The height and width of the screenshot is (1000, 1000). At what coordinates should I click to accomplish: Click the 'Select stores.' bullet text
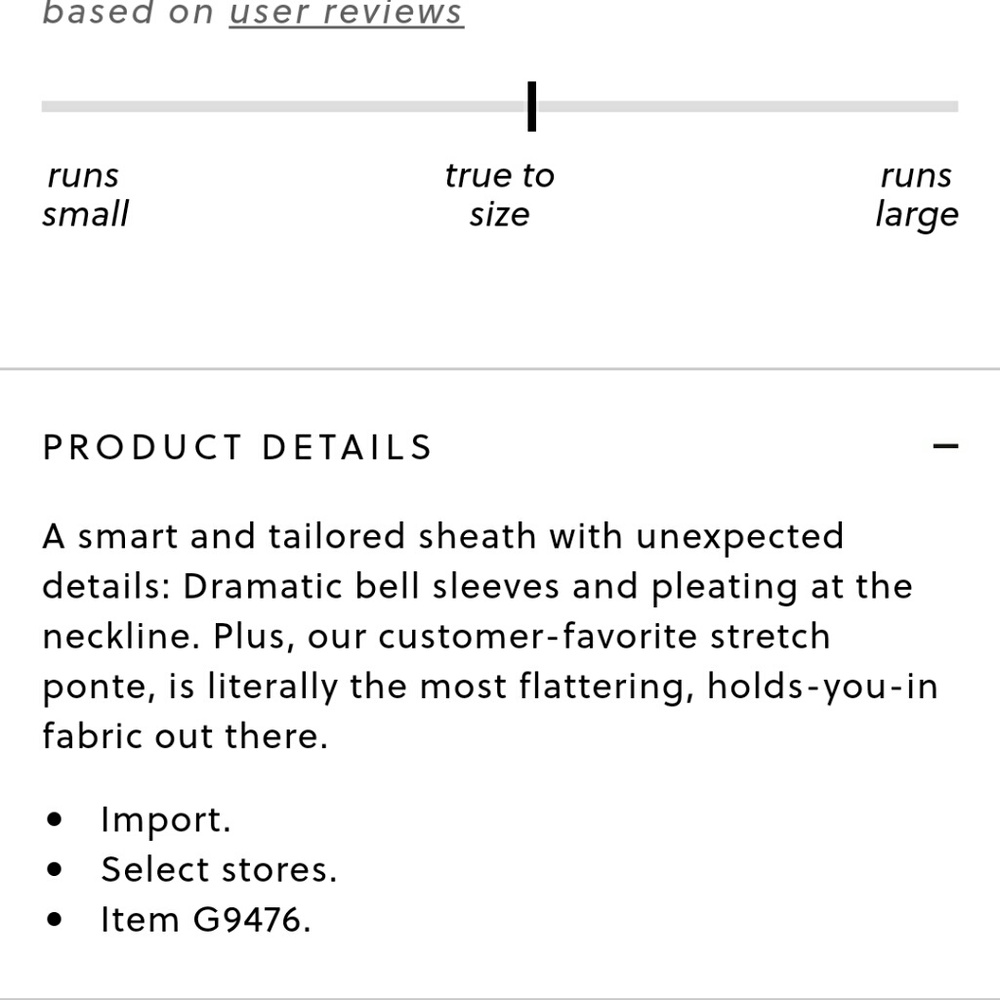[219, 869]
